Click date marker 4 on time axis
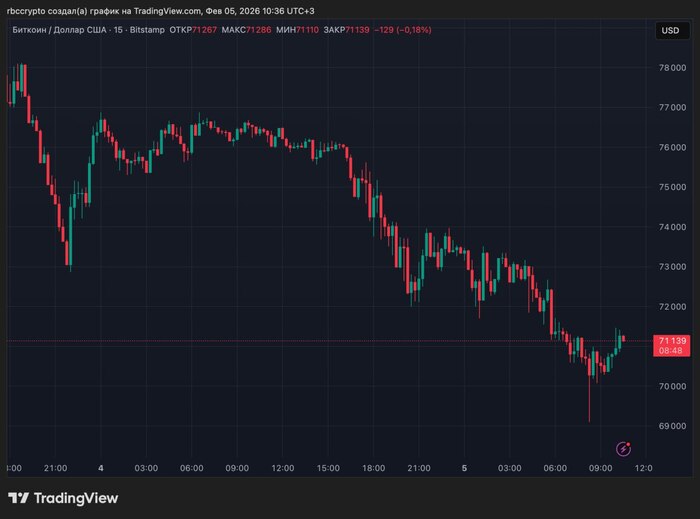This screenshot has width=700, height=519. point(101,468)
